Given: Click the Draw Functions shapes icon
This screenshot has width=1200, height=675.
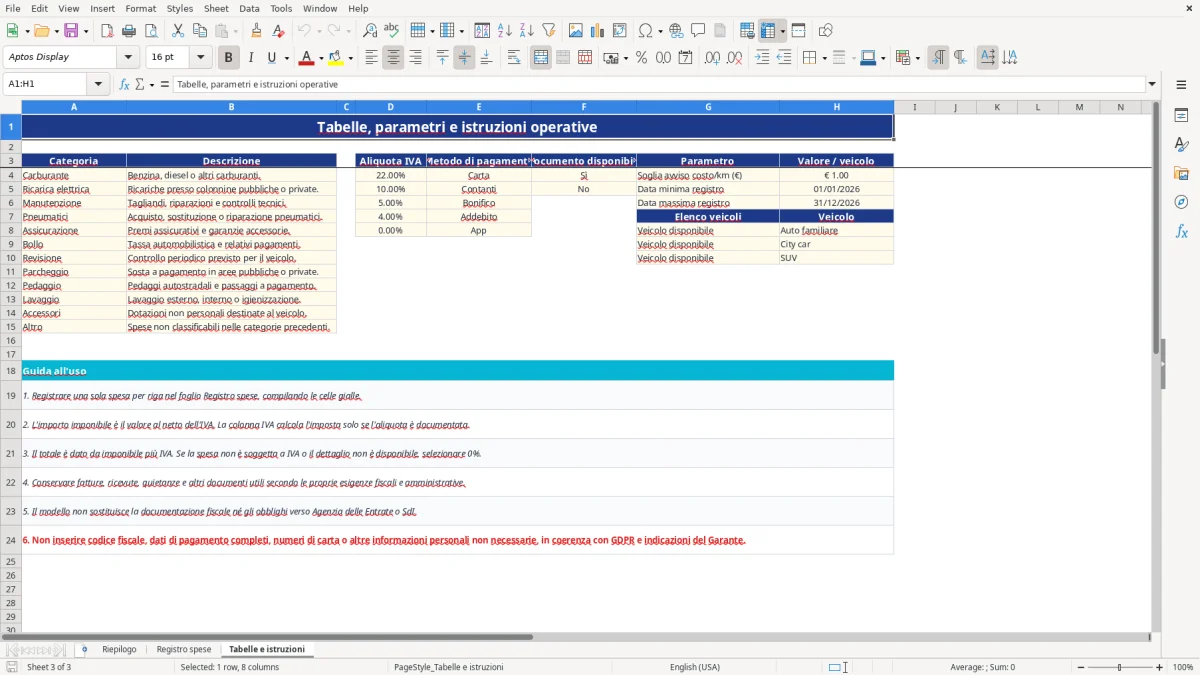Looking at the screenshot, I should (x=826, y=31).
